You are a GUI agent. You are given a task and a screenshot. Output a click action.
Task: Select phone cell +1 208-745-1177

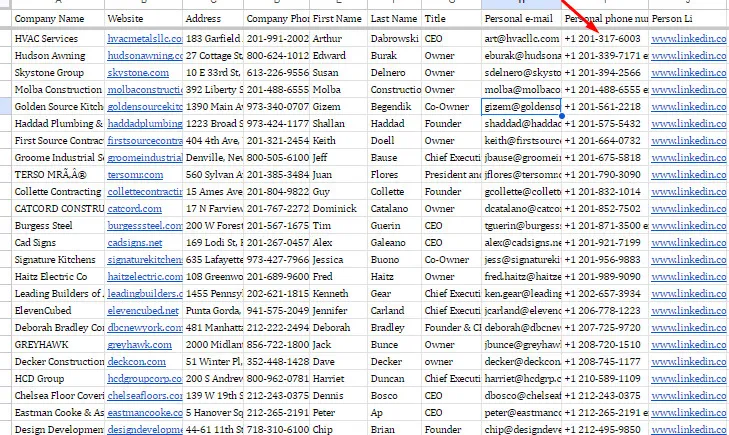[605, 362]
